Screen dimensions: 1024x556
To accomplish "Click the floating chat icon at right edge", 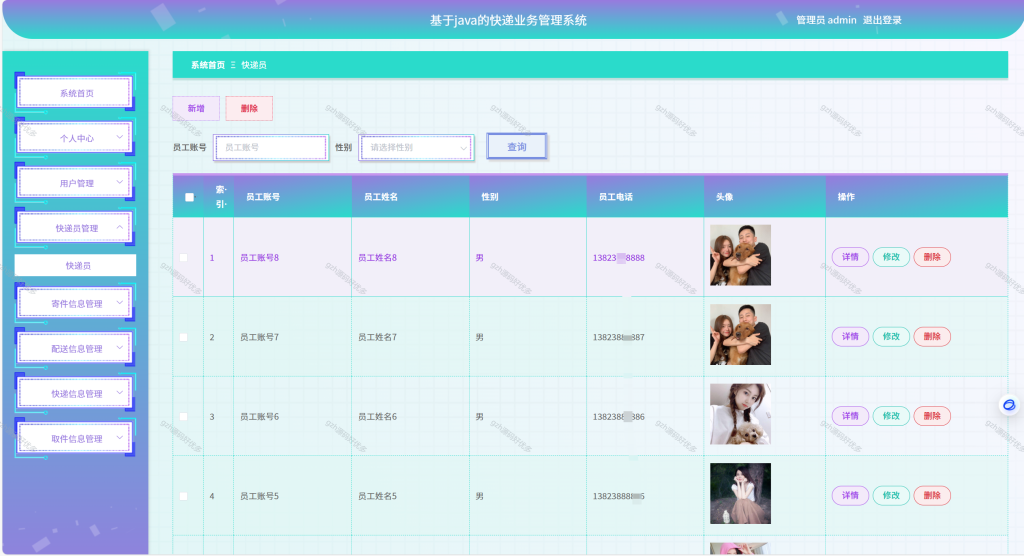I will [1009, 405].
